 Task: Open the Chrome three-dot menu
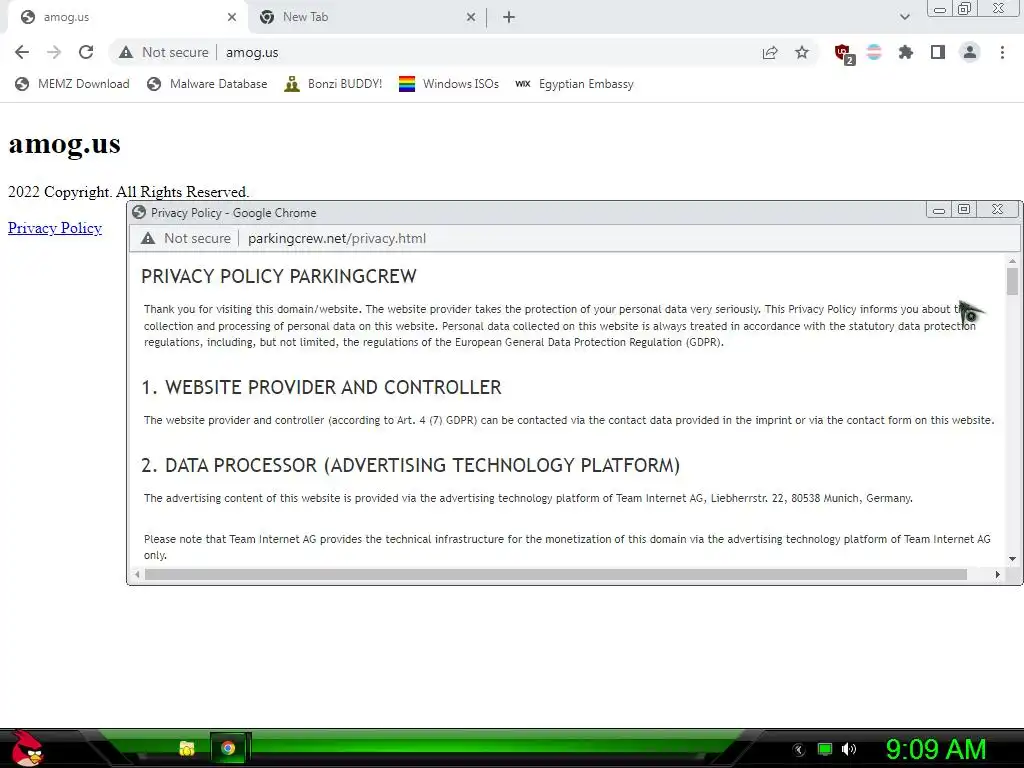tap(1002, 52)
